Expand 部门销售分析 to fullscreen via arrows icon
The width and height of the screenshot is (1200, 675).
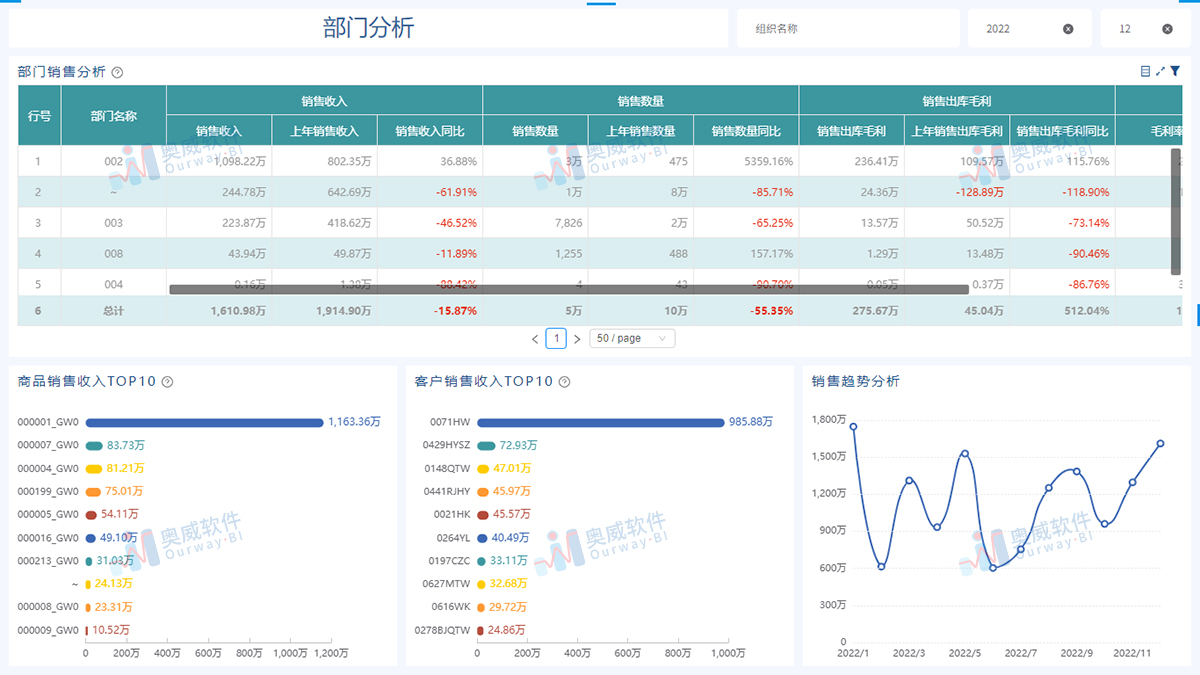(1160, 71)
